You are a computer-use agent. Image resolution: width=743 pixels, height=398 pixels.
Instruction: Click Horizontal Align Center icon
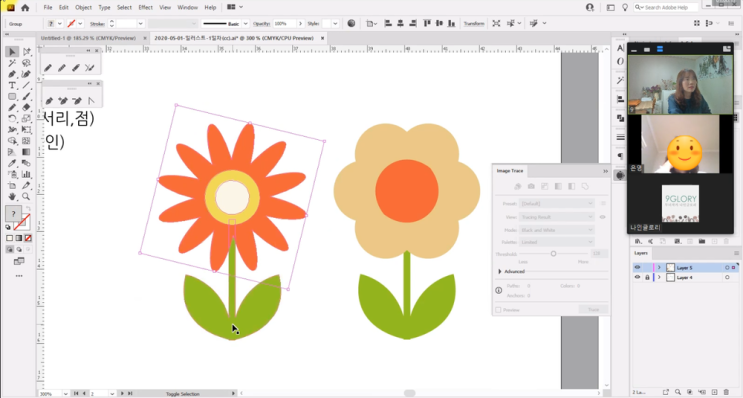coord(400,23)
